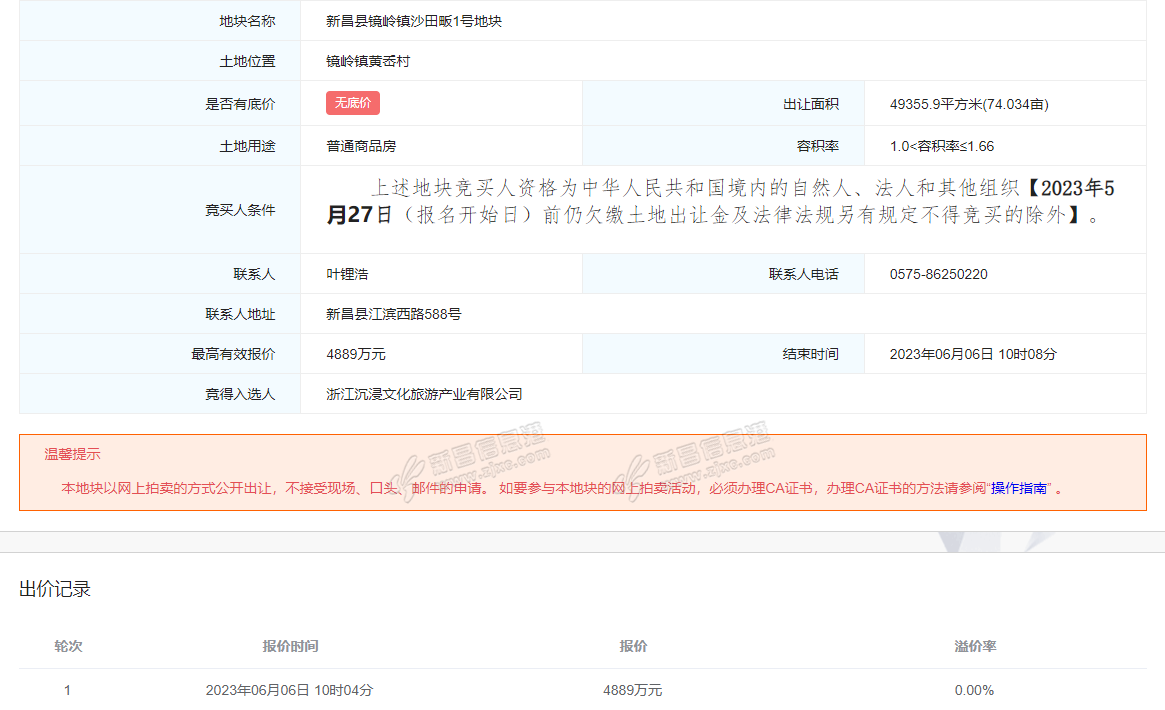This screenshot has width=1165, height=710.
Task: Click winning bidder 浙江沉浸文化旅游产业有限公司
Action: 424,394
